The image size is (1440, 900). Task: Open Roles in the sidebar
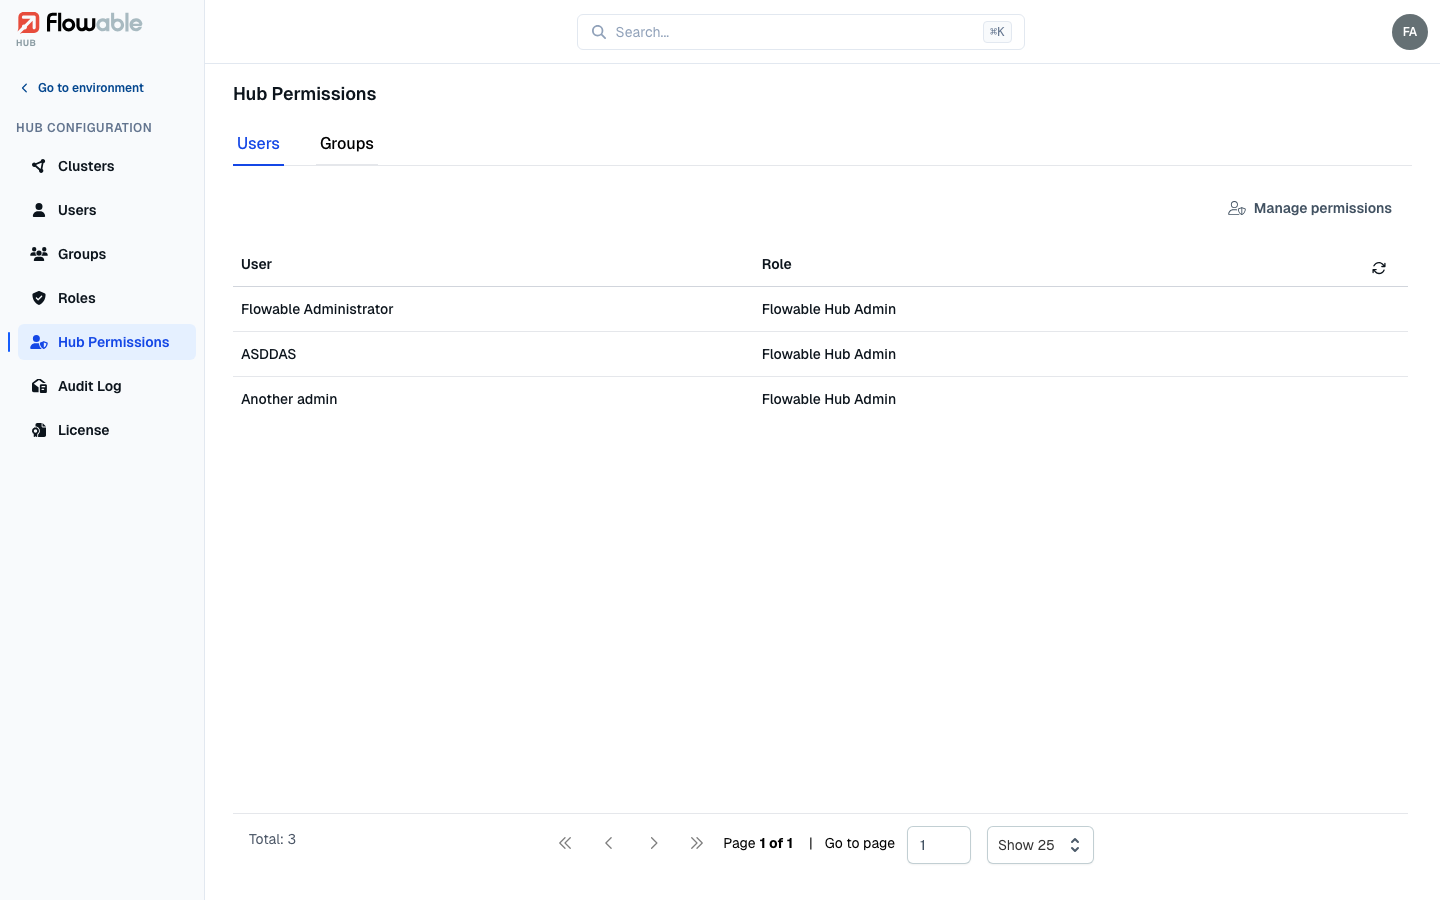tap(107, 298)
